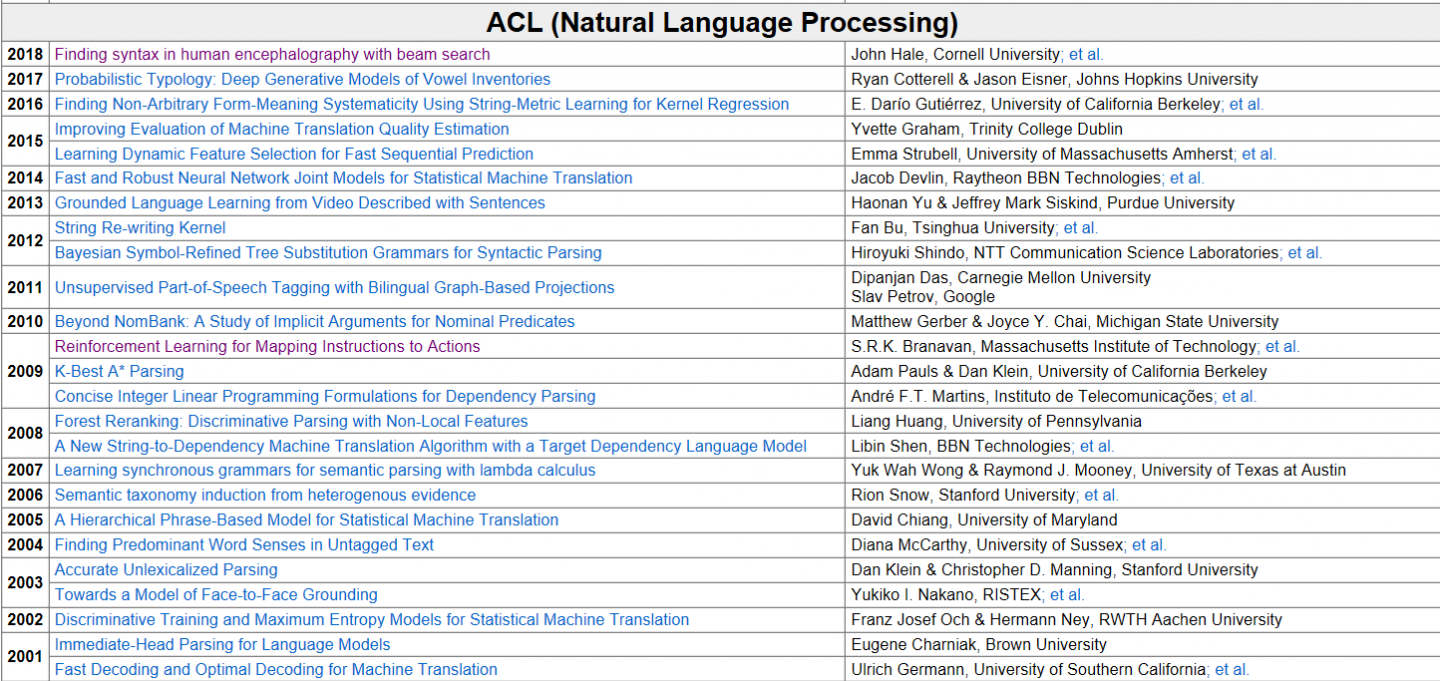Open 'Probabilistic Typology: Deep Generative Models of Vowel Inventories'

(x=302, y=79)
